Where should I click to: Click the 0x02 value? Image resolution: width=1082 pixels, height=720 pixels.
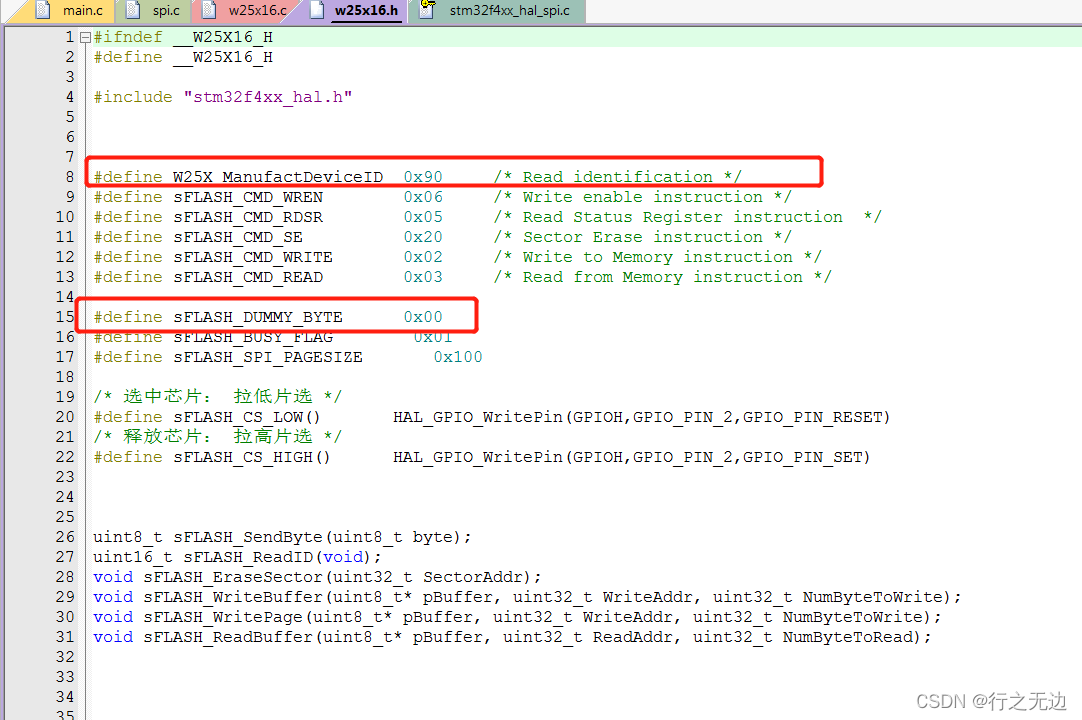(x=423, y=257)
